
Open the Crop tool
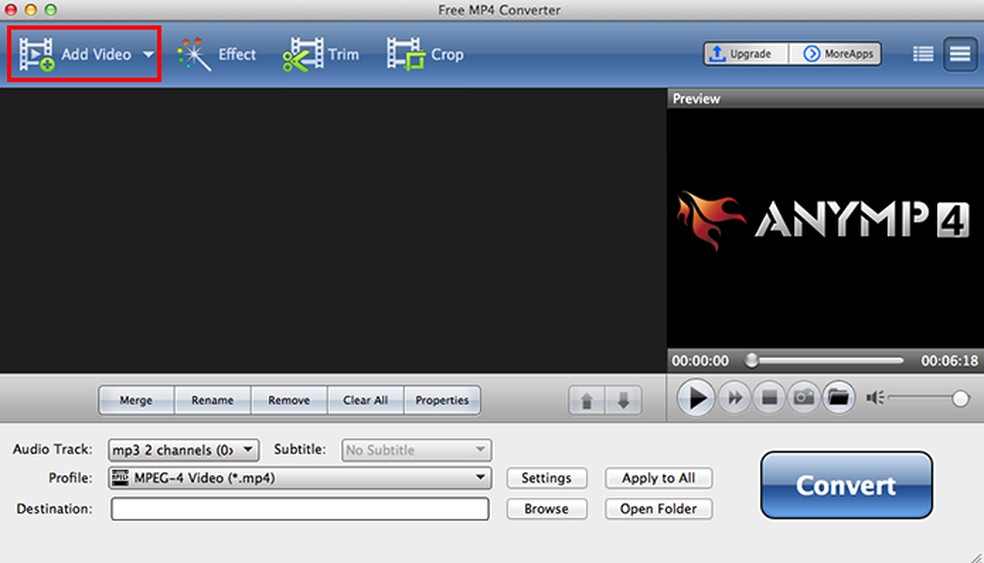[x=425, y=55]
